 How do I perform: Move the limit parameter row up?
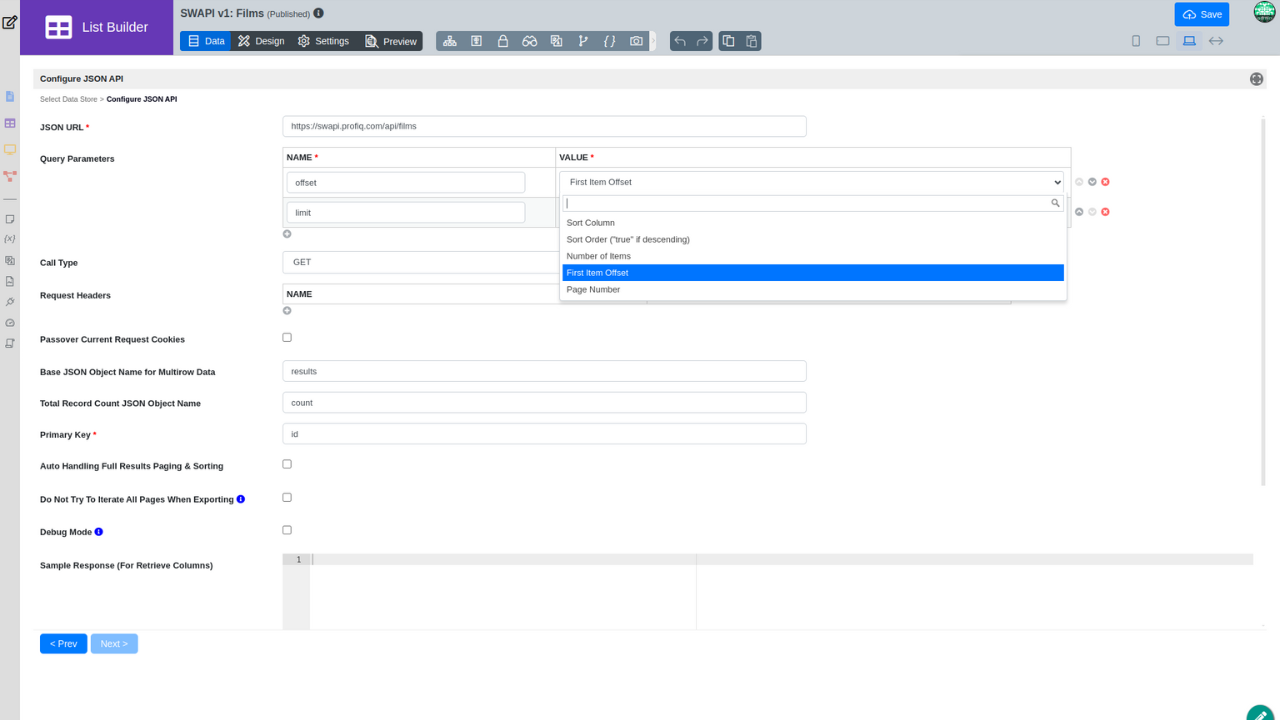coord(1079,212)
